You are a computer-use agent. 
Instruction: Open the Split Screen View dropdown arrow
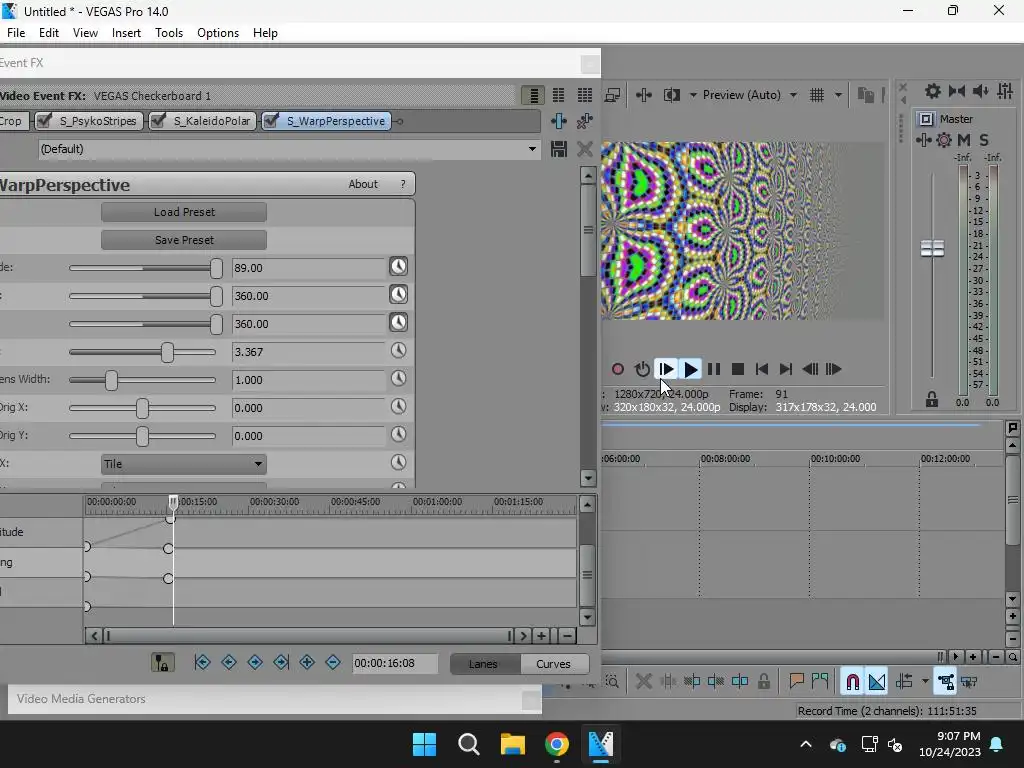click(x=693, y=95)
